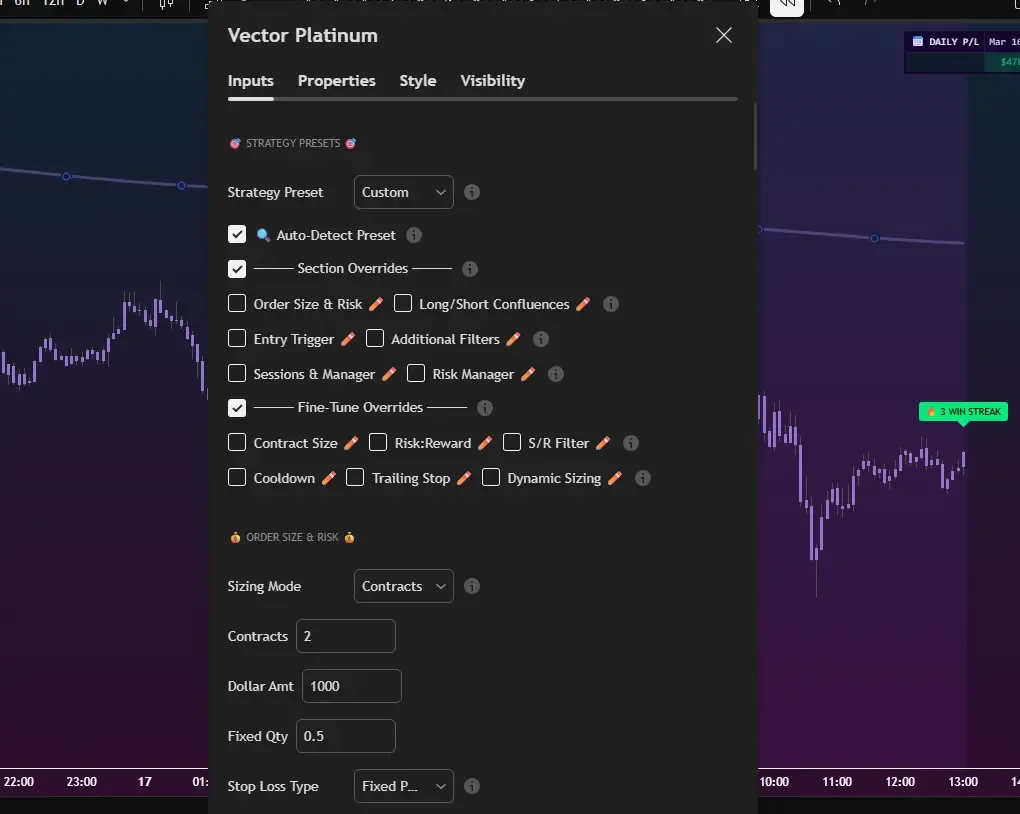Click info icon next to Stop Loss Type

point(472,787)
